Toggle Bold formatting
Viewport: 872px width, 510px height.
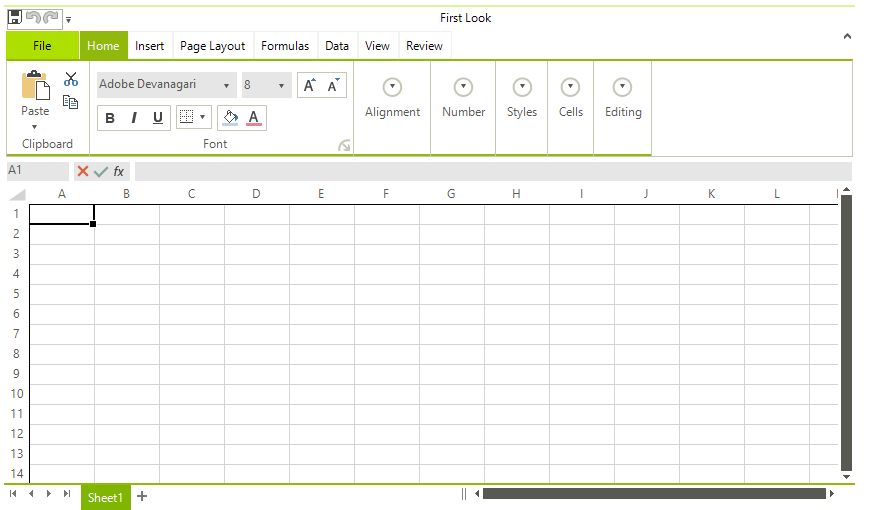pos(110,118)
